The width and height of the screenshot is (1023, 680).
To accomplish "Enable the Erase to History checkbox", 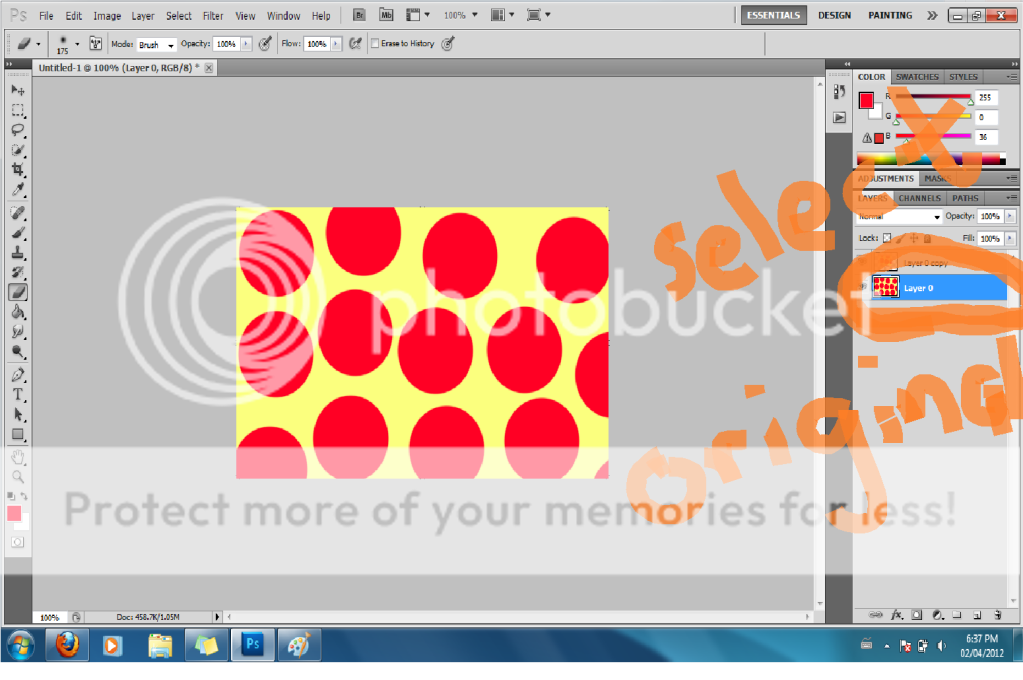I will pyautogui.click(x=375, y=44).
